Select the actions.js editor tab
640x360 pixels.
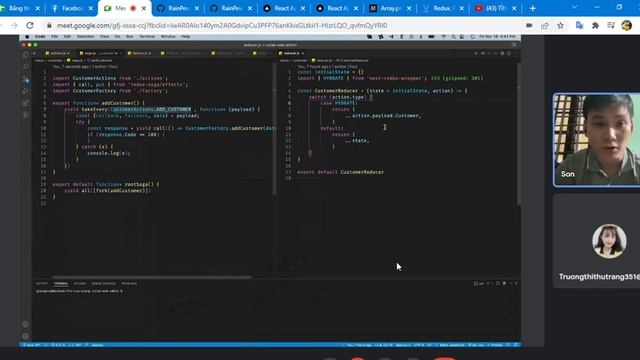tap(60, 53)
